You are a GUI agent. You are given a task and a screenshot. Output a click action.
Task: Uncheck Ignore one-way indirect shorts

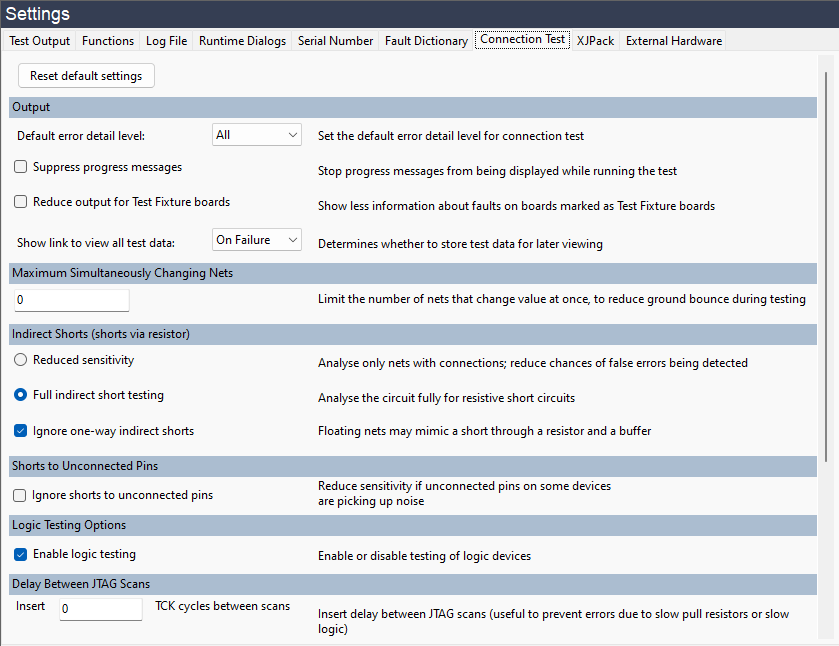[x=21, y=431]
